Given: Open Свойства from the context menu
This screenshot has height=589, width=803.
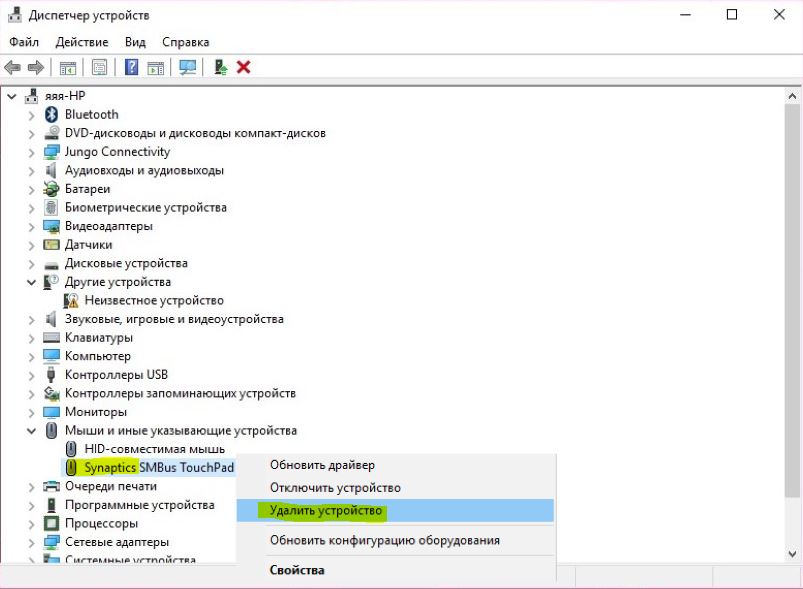Looking at the screenshot, I should [x=395, y=570].
